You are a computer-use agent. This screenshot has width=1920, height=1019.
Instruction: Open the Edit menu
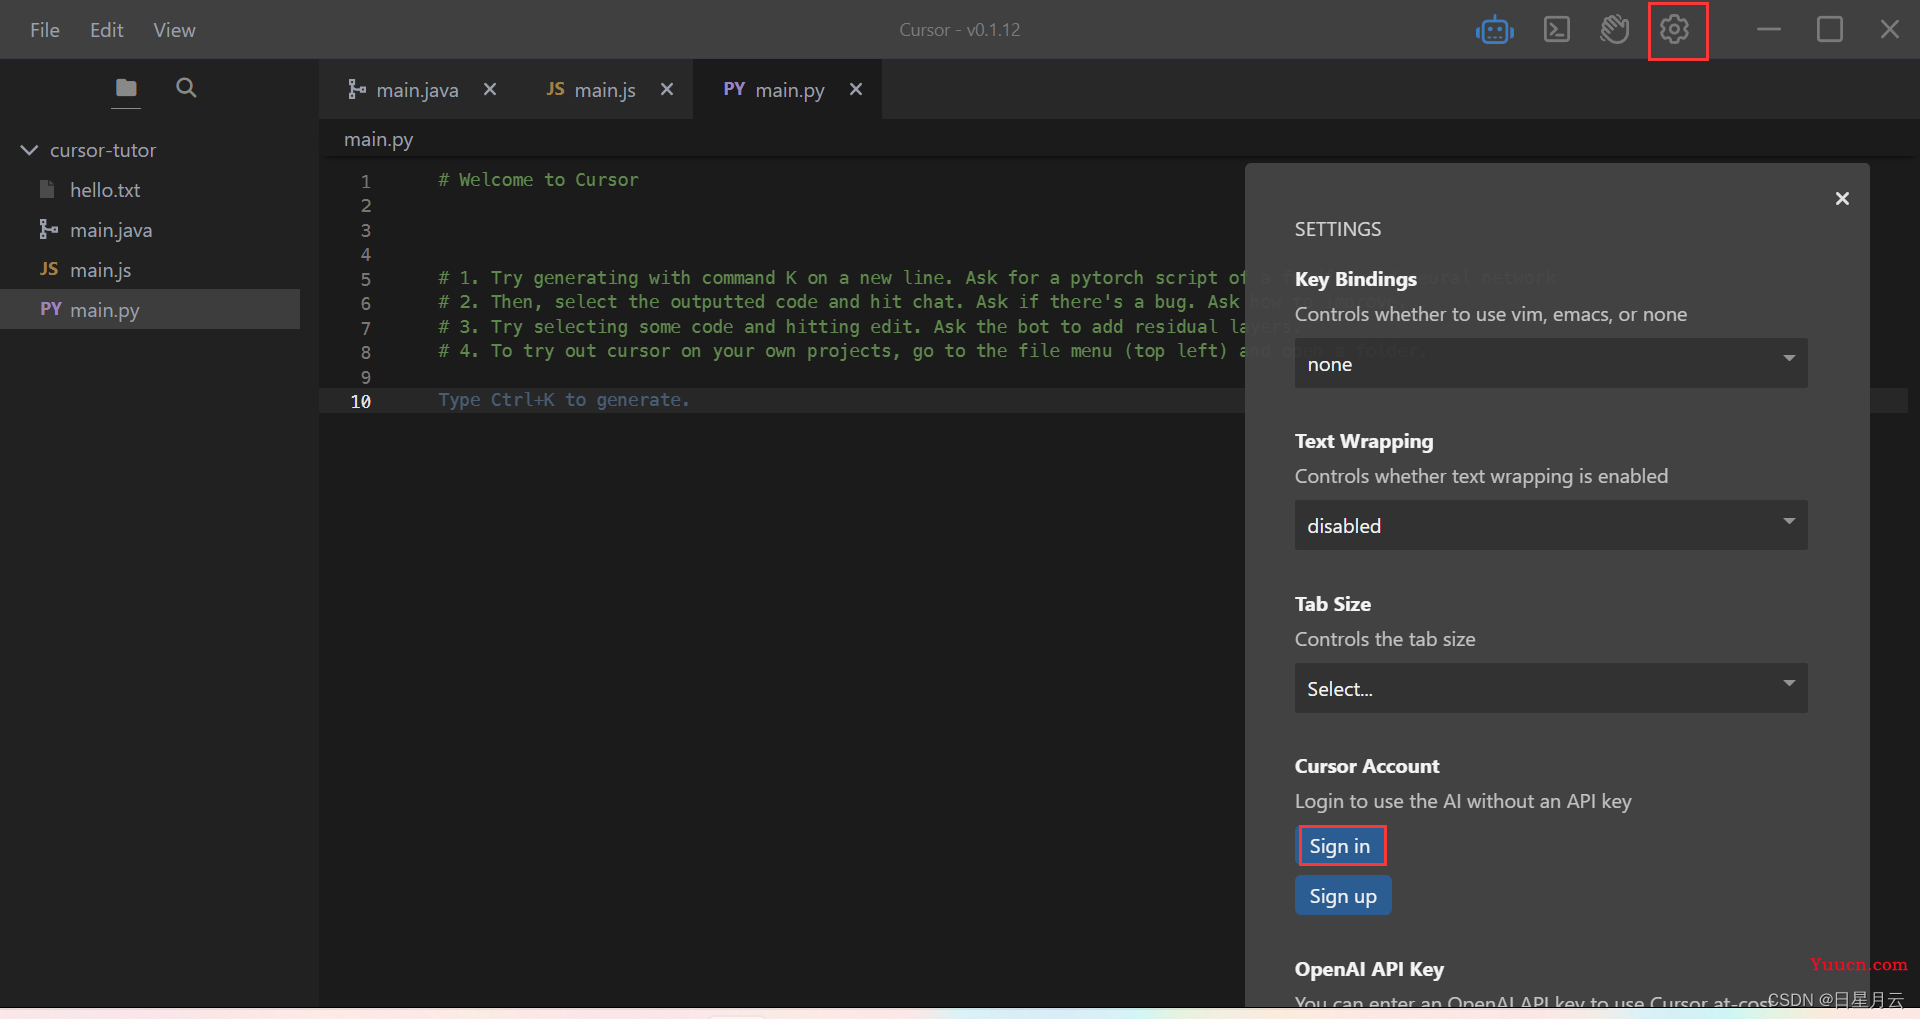tap(106, 30)
